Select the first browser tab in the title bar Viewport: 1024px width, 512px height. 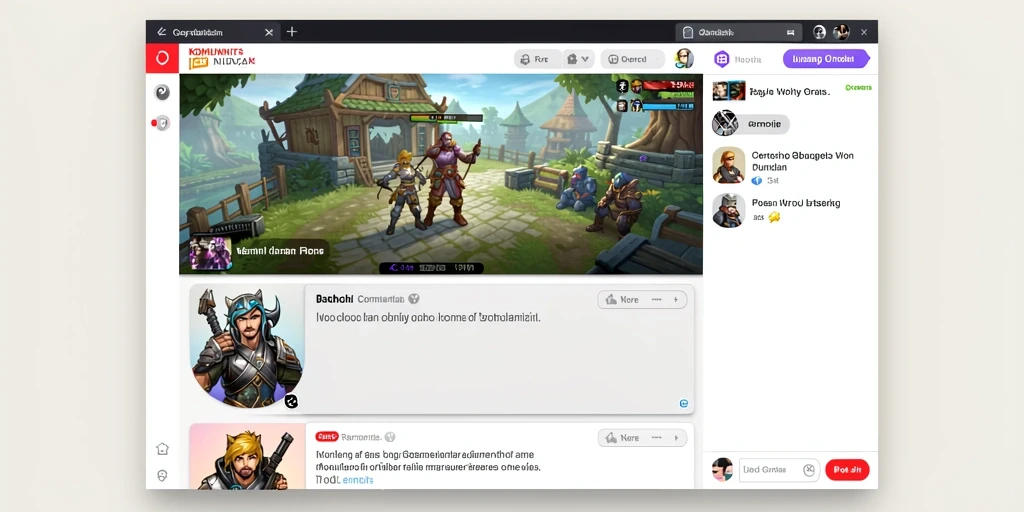click(214, 32)
